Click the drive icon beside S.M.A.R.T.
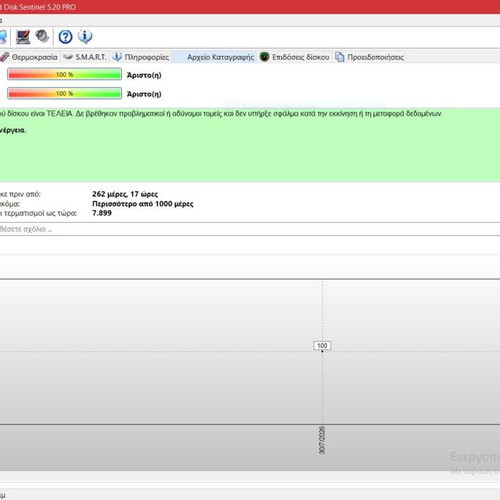The height and width of the screenshot is (500, 500). [68, 57]
